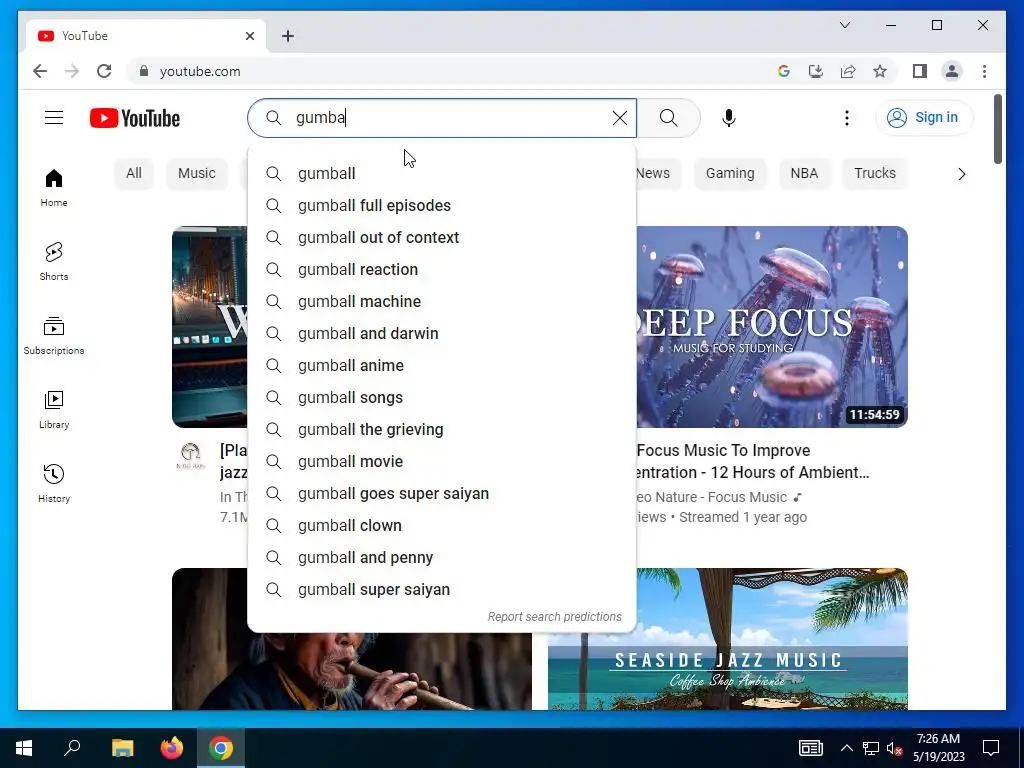Choose 'gumball reaction' suggestion
The height and width of the screenshot is (768, 1024).
click(x=442, y=269)
